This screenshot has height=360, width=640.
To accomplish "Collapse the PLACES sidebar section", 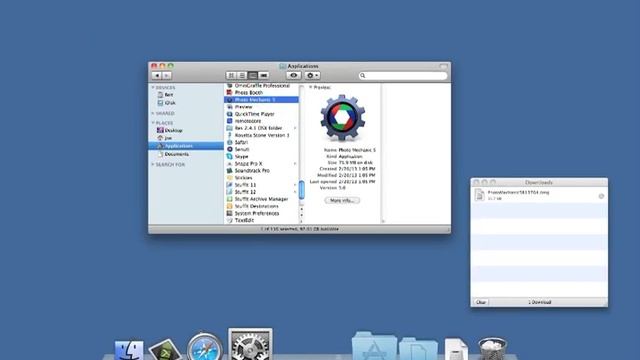I will coord(153,123).
